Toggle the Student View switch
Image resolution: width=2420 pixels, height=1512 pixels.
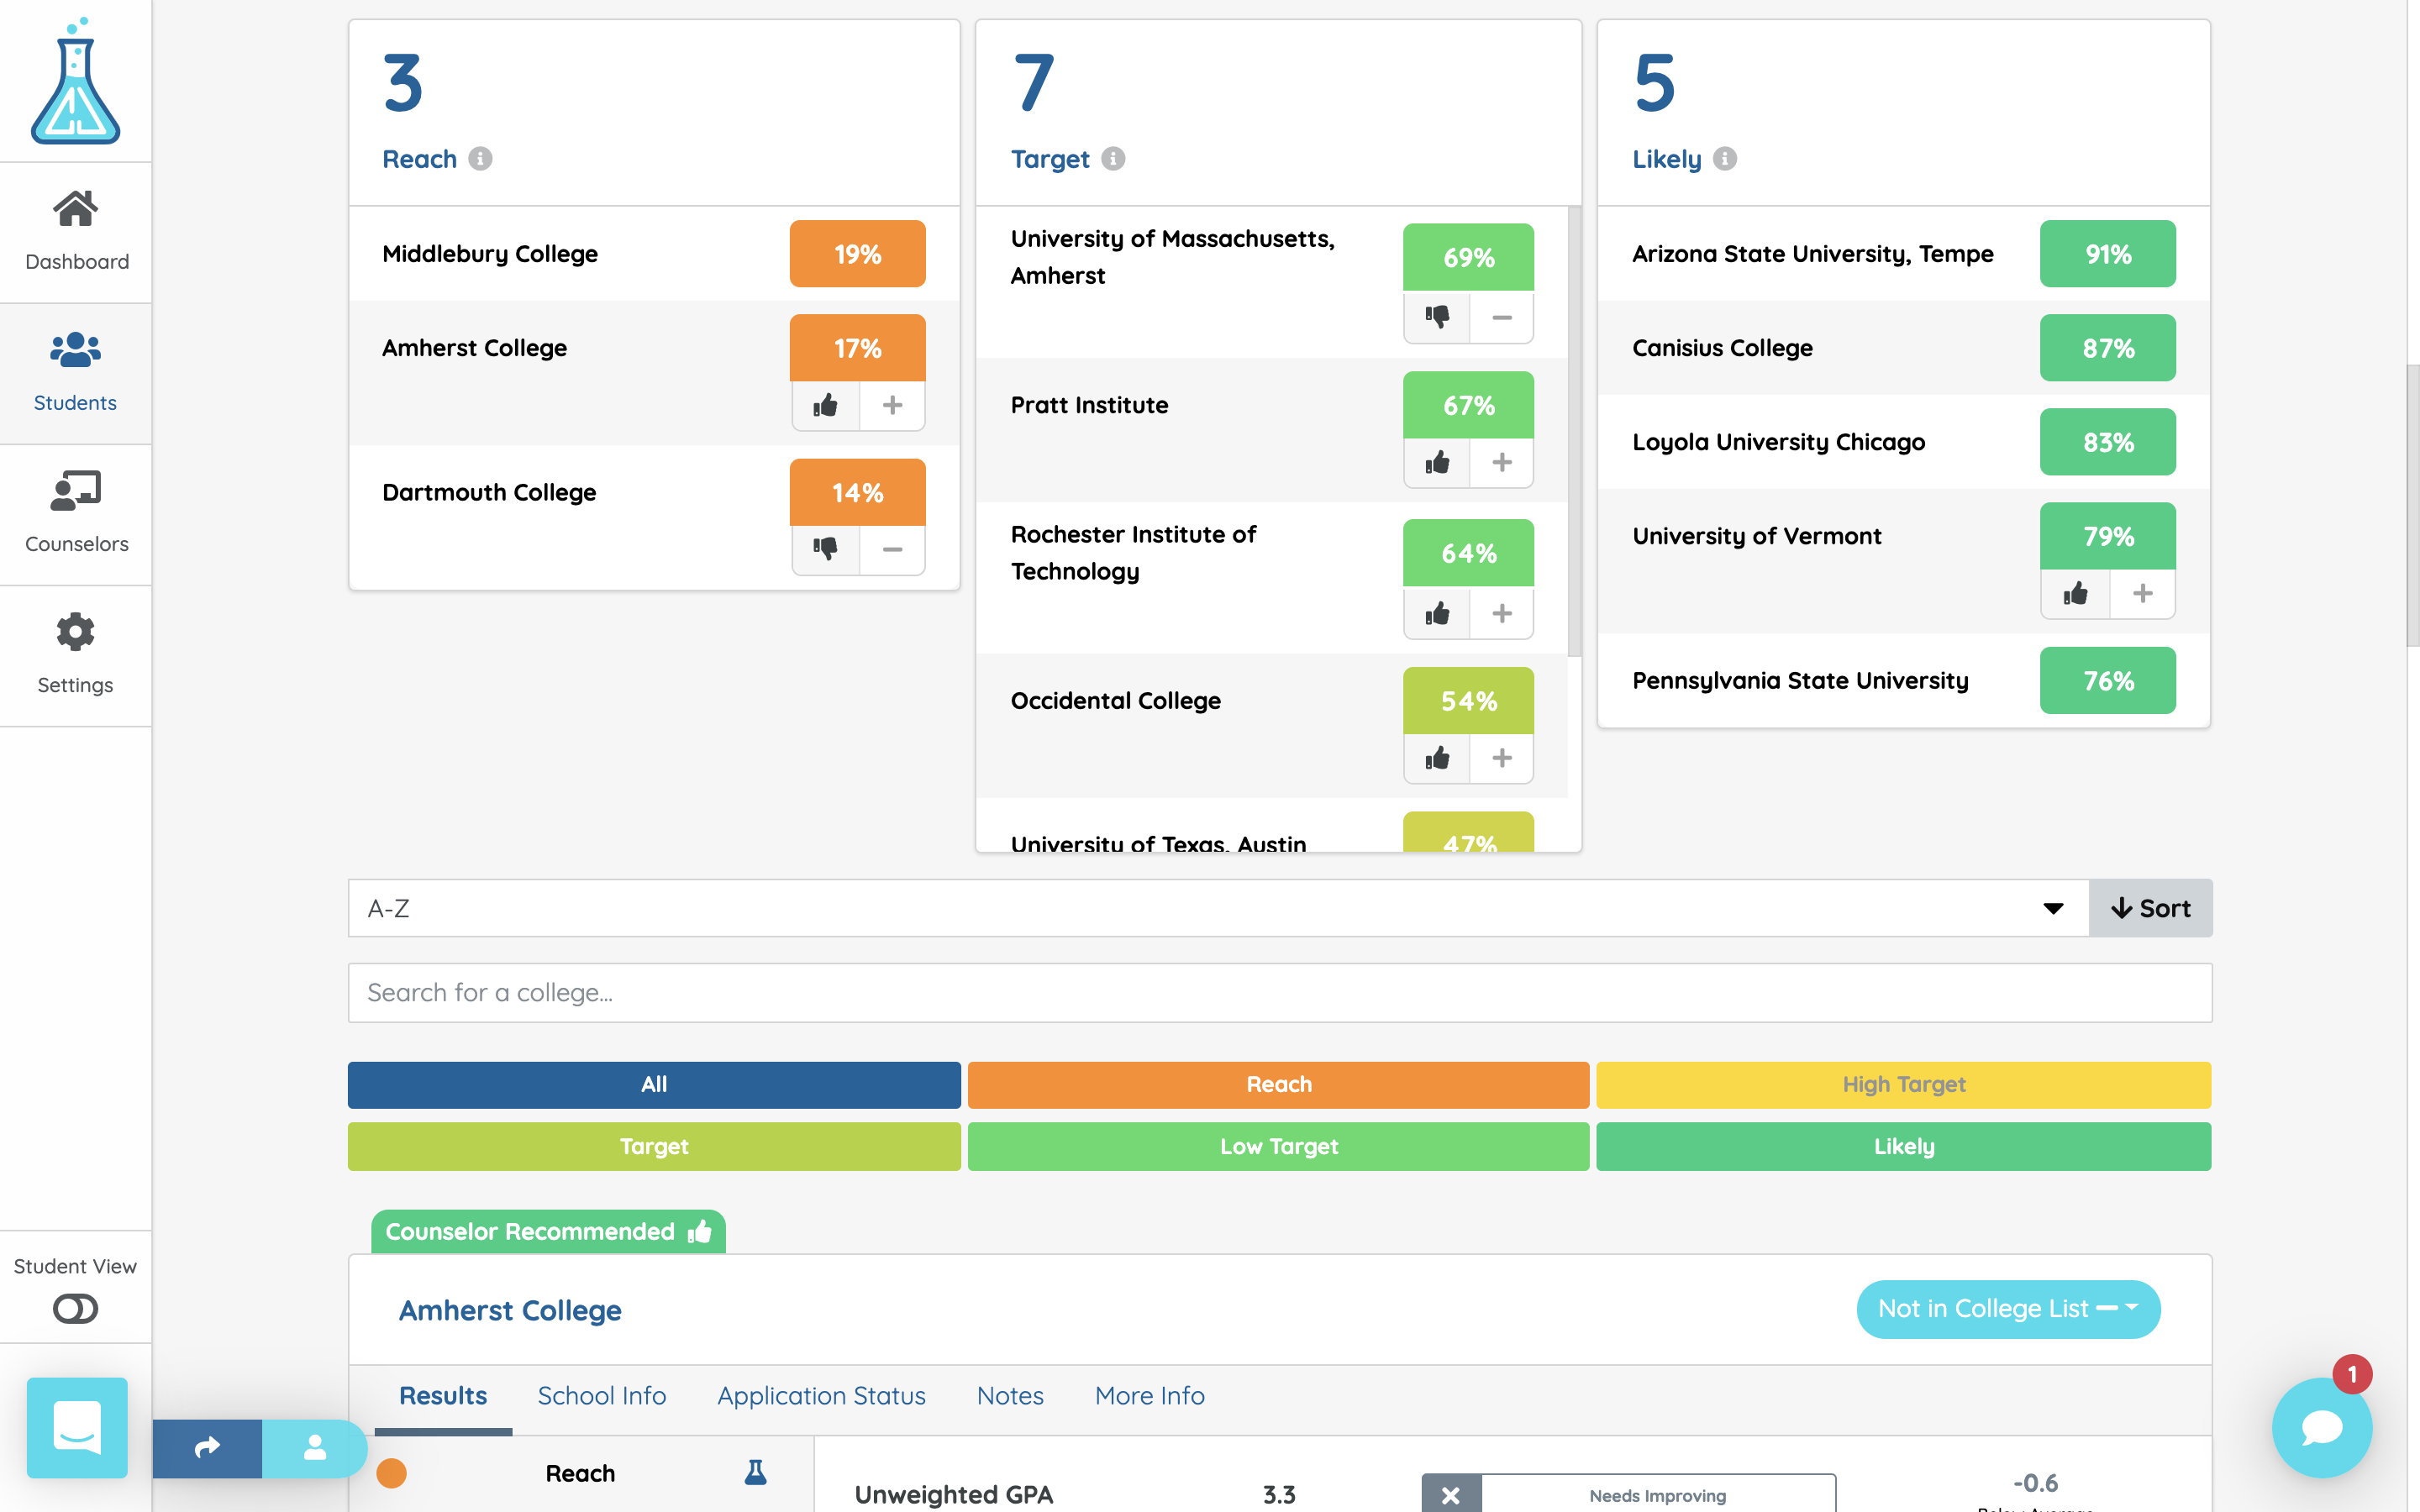[75, 1308]
